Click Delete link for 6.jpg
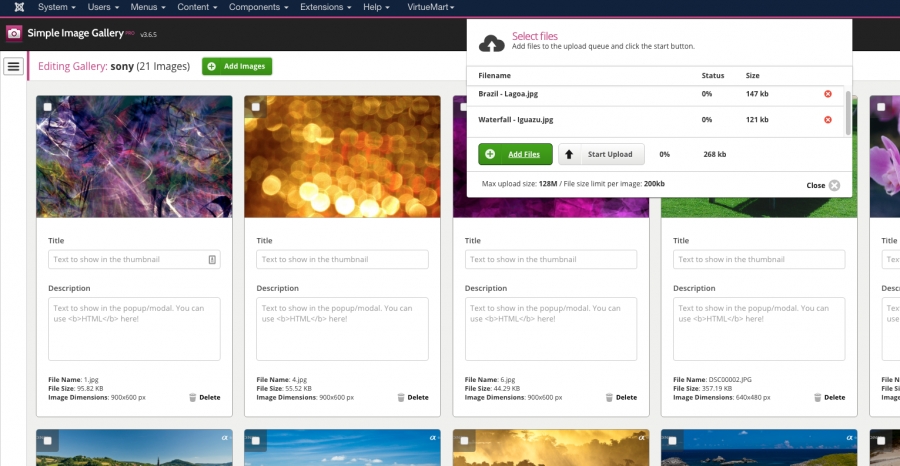 click(x=626, y=398)
